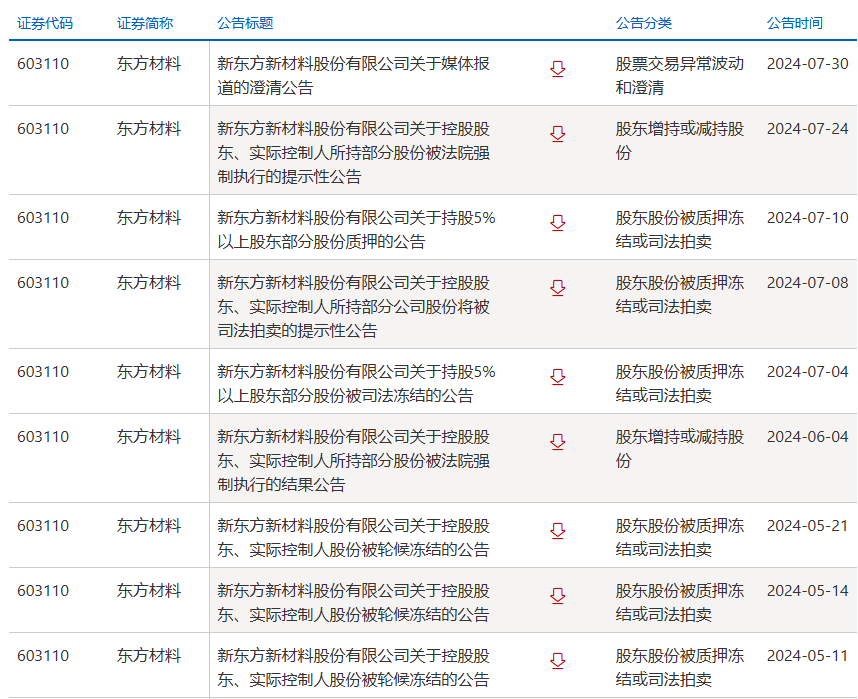Click download icon for the 2024-06-04 announcement
Image resolution: width=858 pixels, height=699 pixels.
pyautogui.click(x=558, y=442)
